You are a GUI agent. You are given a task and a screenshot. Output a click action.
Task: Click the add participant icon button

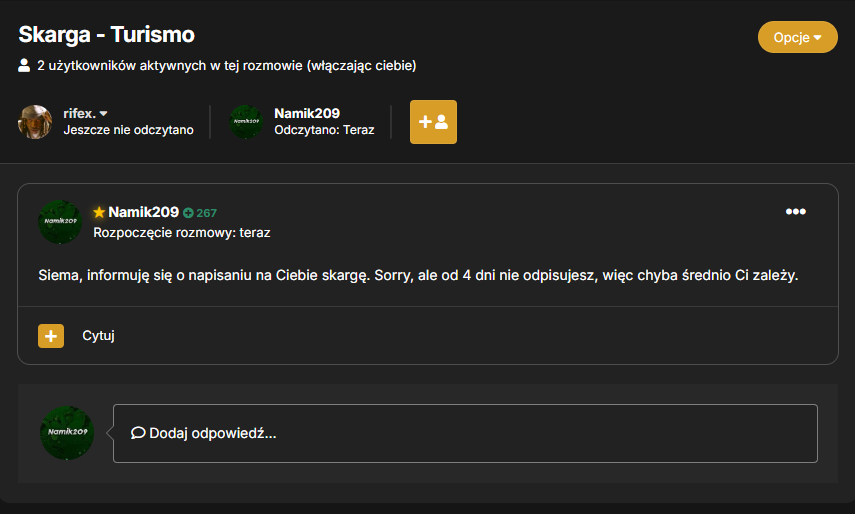pyautogui.click(x=433, y=122)
